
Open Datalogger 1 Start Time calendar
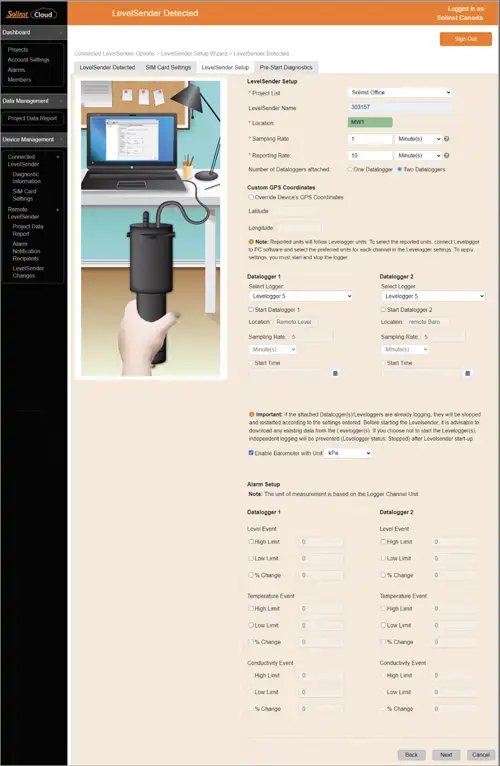[x=335, y=373]
